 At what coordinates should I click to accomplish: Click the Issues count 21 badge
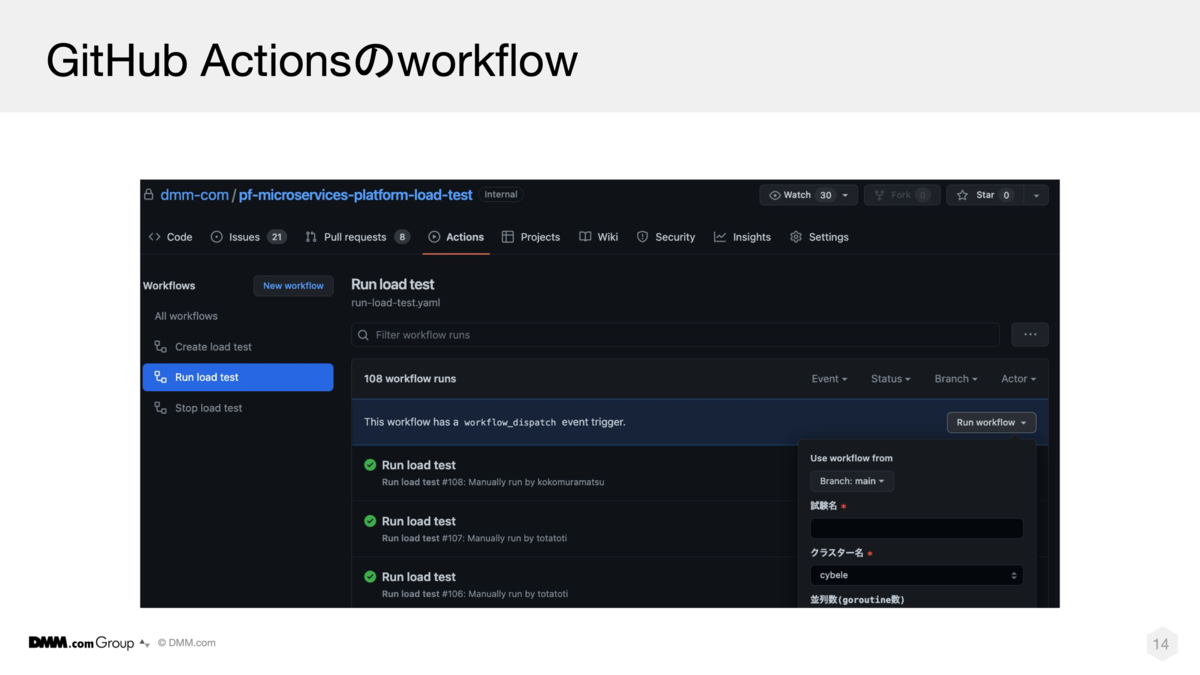click(x=276, y=237)
